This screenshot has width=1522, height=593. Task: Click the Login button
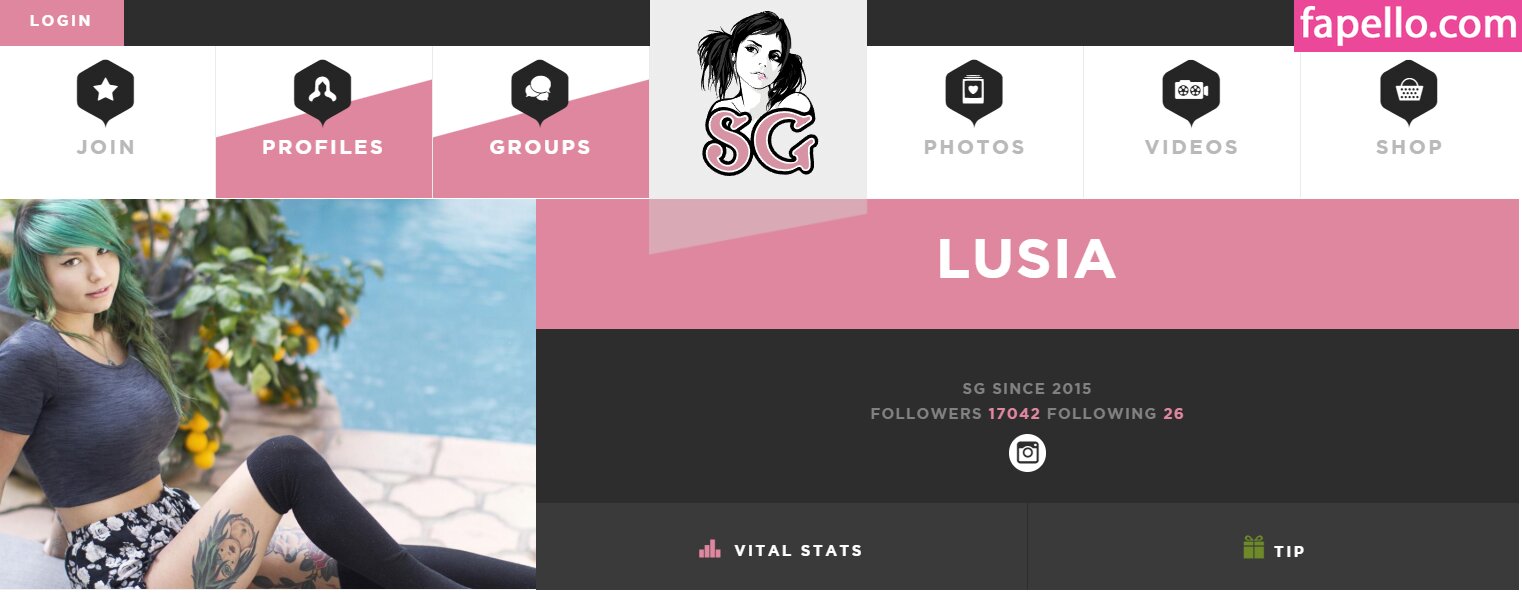point(61,21)
